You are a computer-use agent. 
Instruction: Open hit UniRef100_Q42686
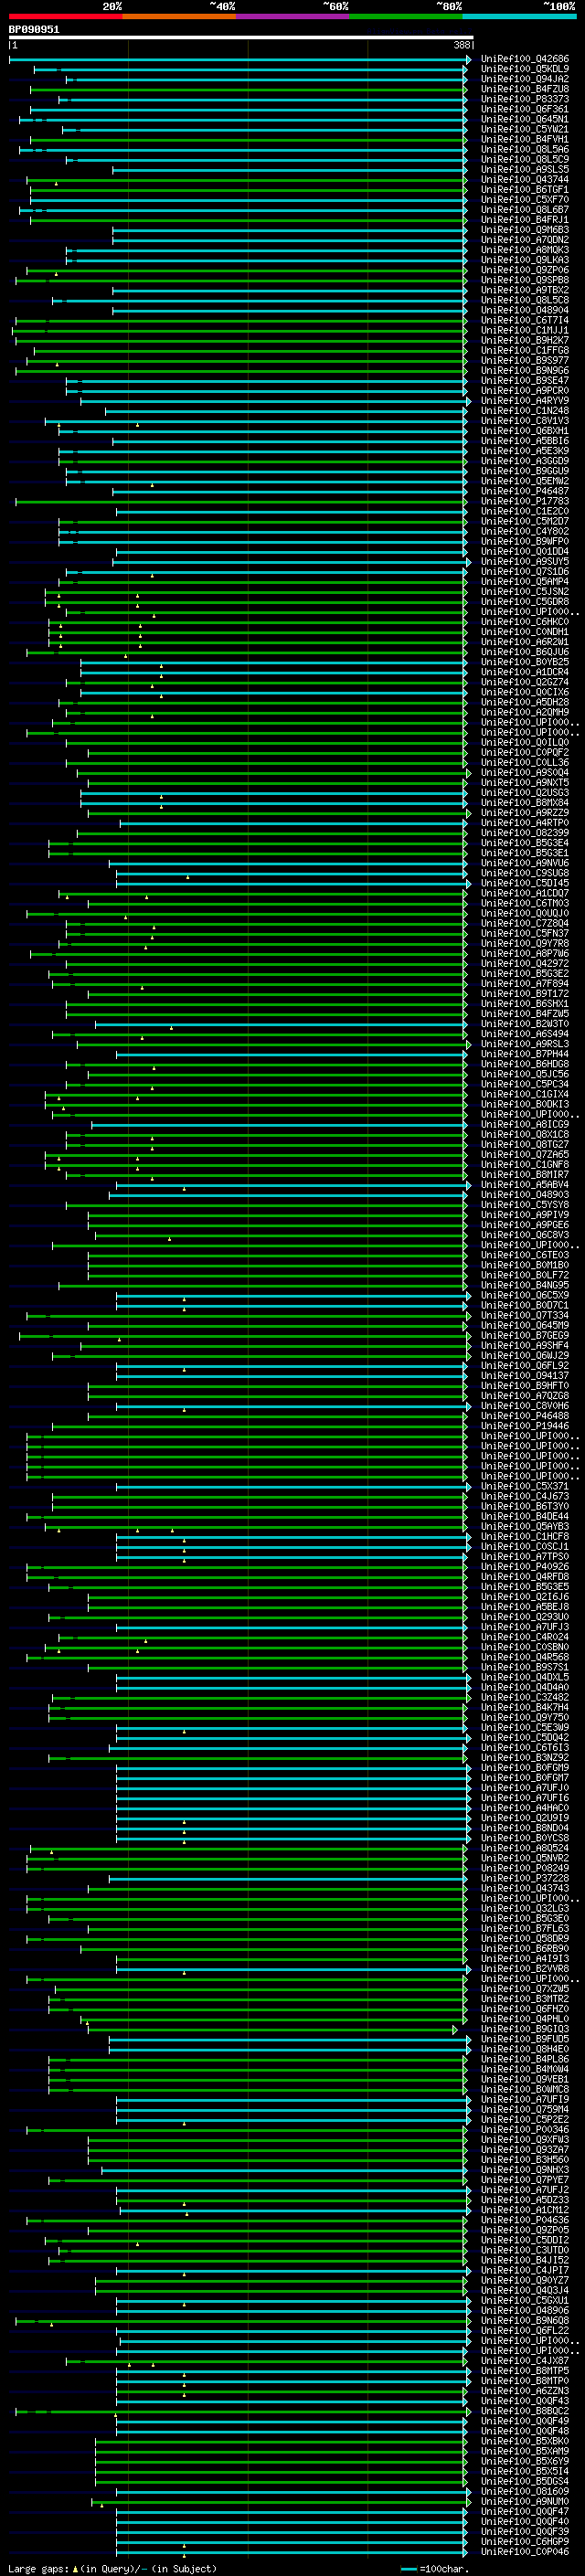click(x=525, y=59)
